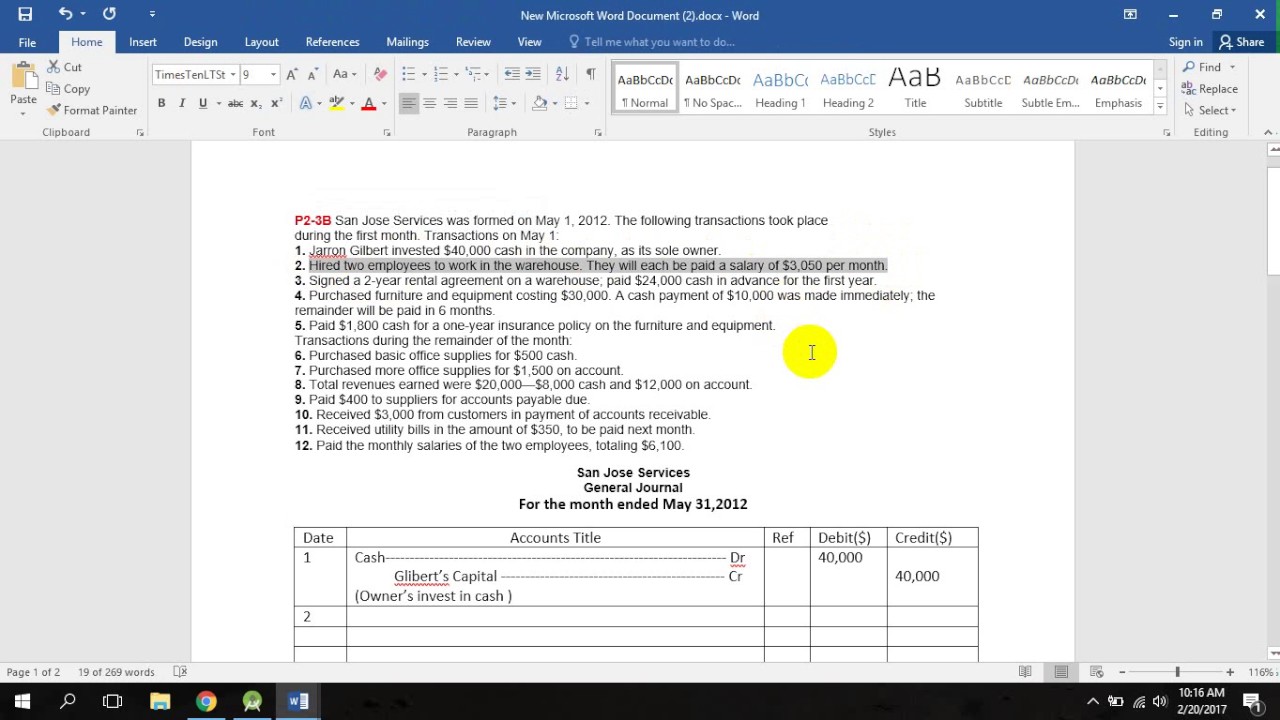Toggle strikethrough formatting
1280x720 pixels.
tap(235, 103)
